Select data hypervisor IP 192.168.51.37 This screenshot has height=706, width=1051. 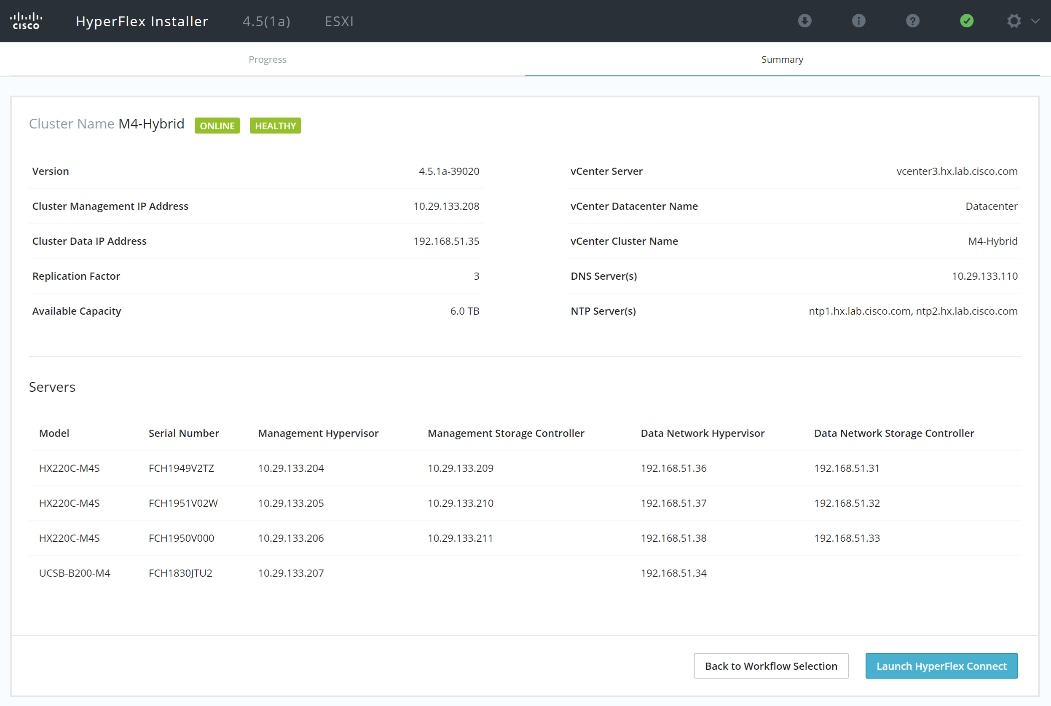pos(674,503)
